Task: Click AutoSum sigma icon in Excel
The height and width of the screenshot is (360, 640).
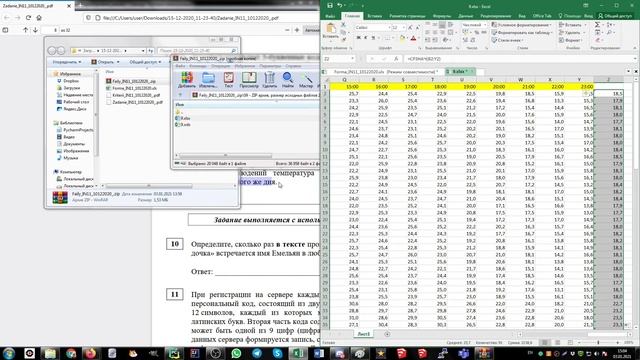Action: coord(597,25)
